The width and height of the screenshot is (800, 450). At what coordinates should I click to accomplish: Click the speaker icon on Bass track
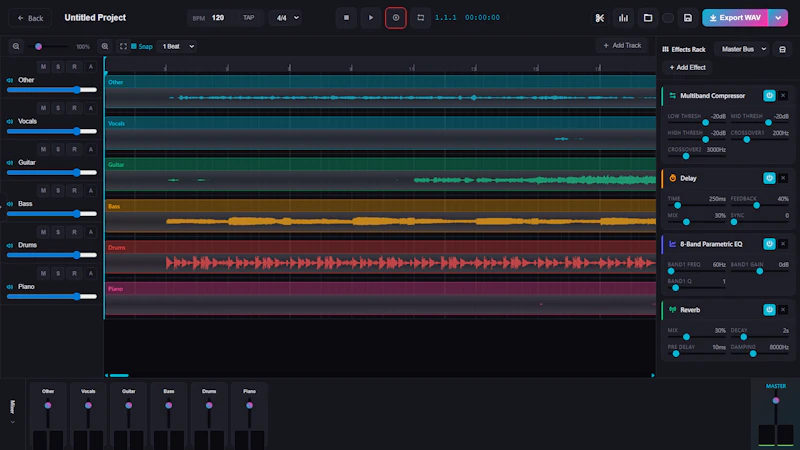10,204
